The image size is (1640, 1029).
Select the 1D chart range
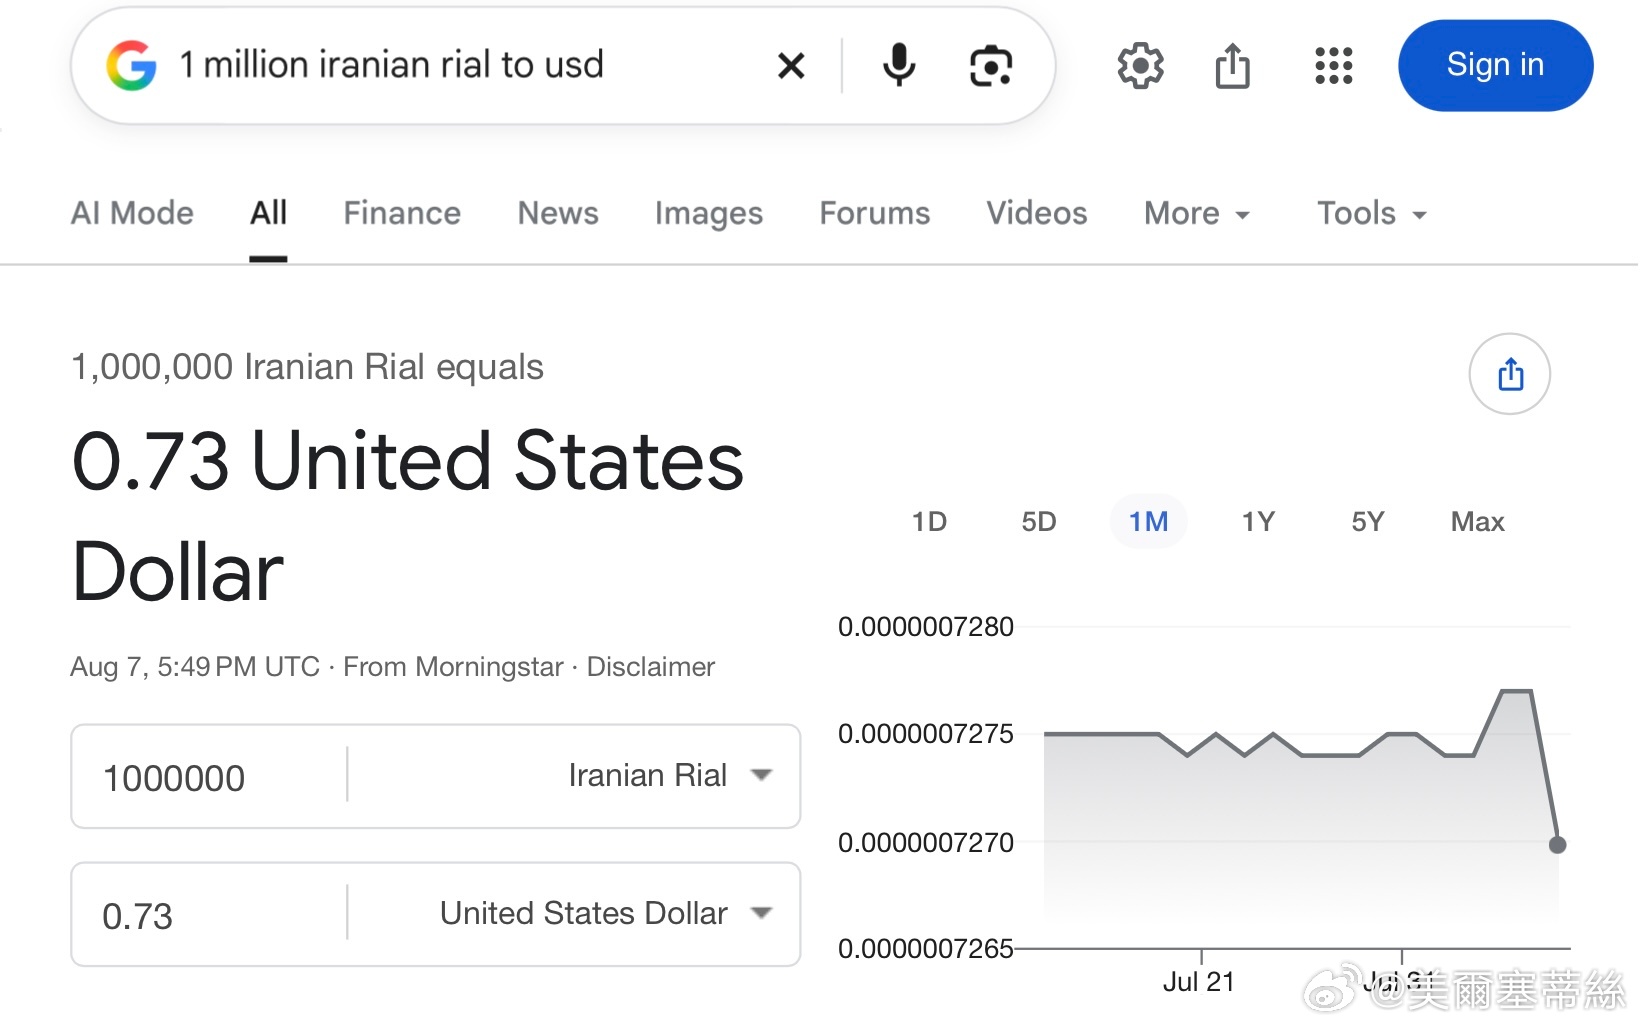(929, 522)
